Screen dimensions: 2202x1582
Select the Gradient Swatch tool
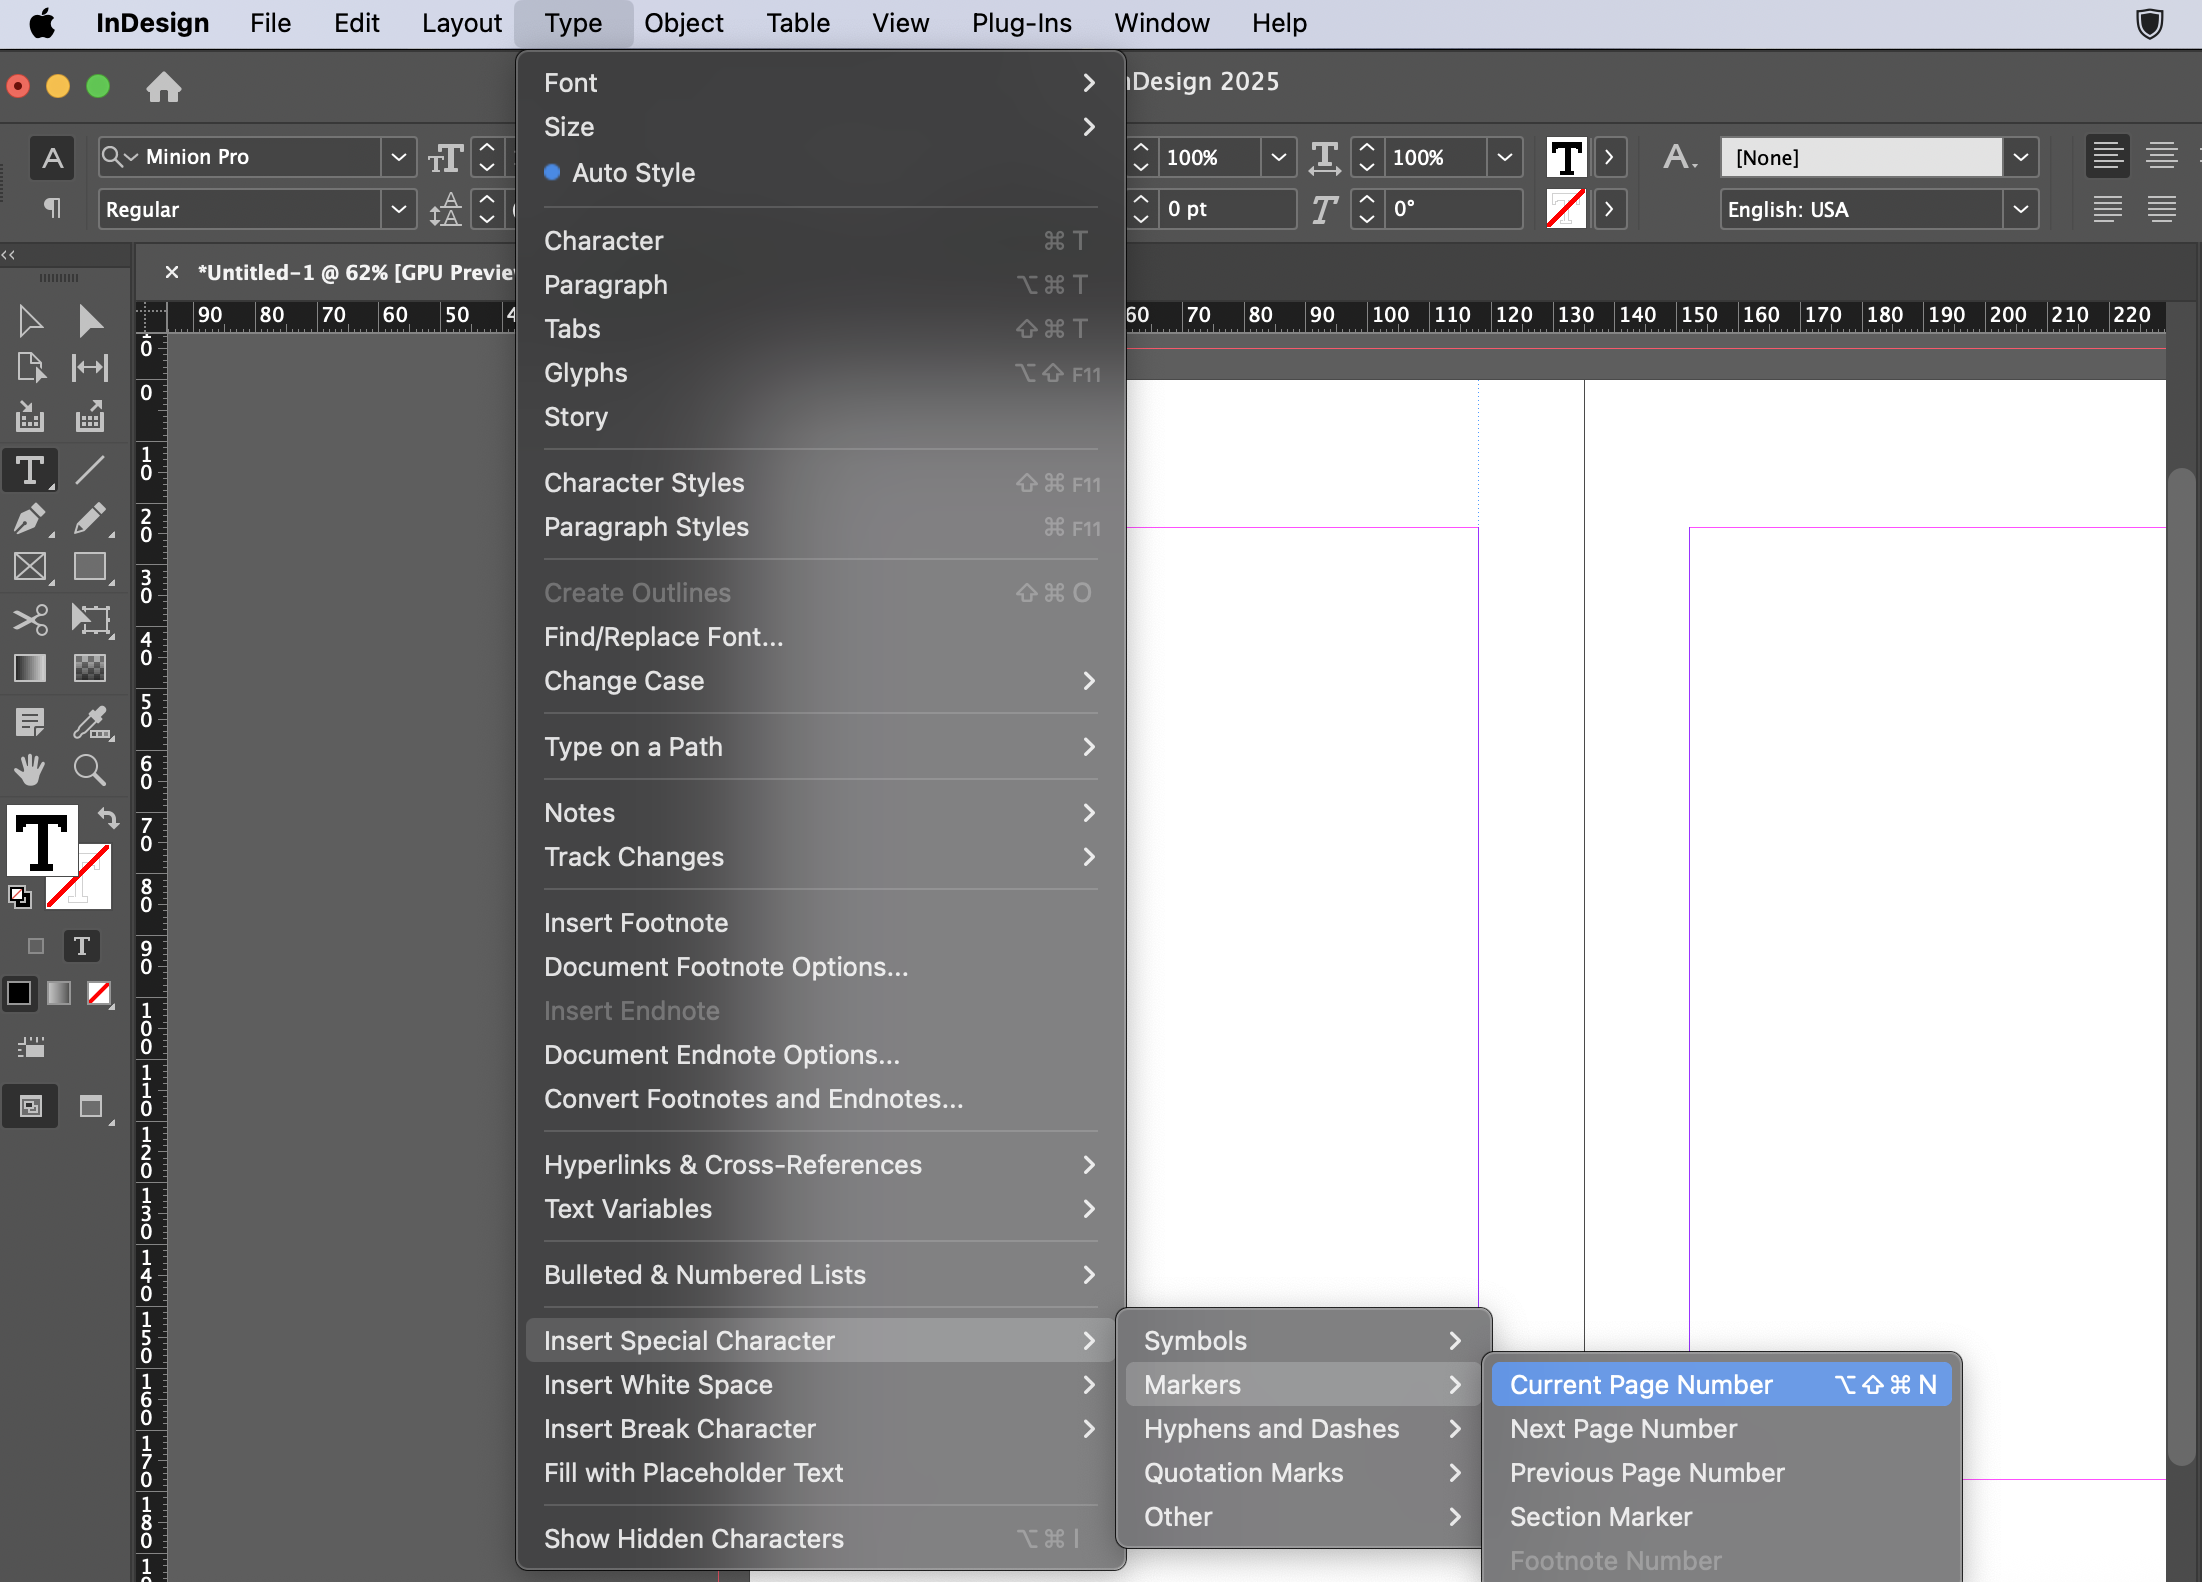[30, 668]
